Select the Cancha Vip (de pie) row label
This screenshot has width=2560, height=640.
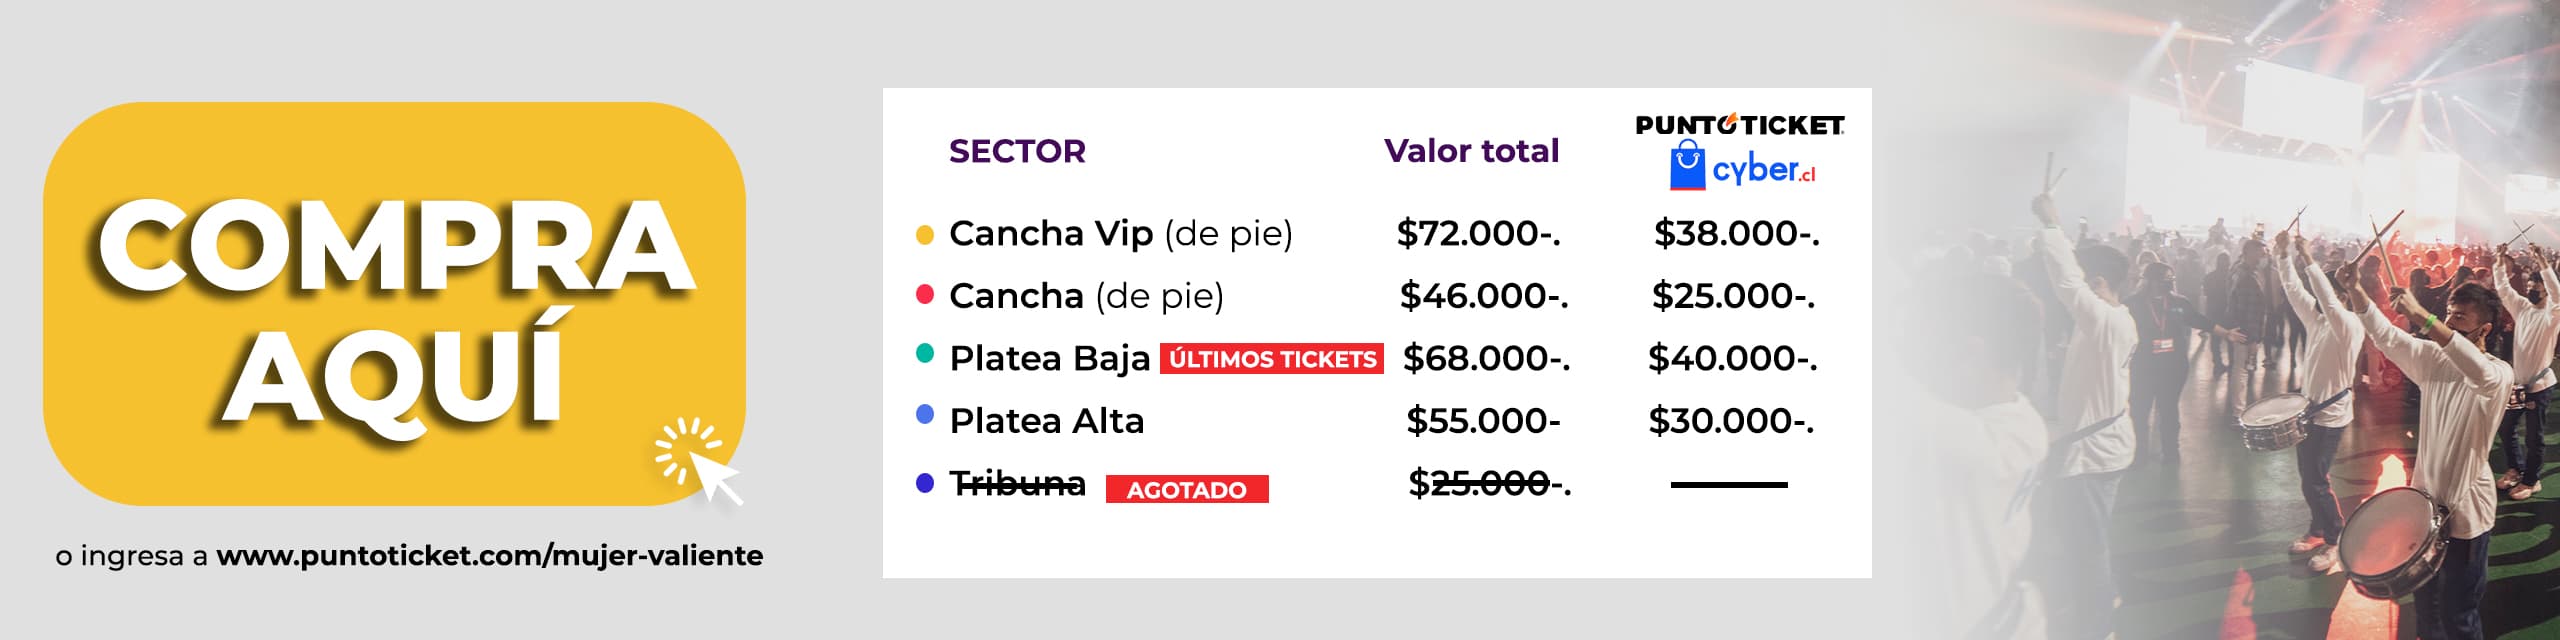(1121, 234)
